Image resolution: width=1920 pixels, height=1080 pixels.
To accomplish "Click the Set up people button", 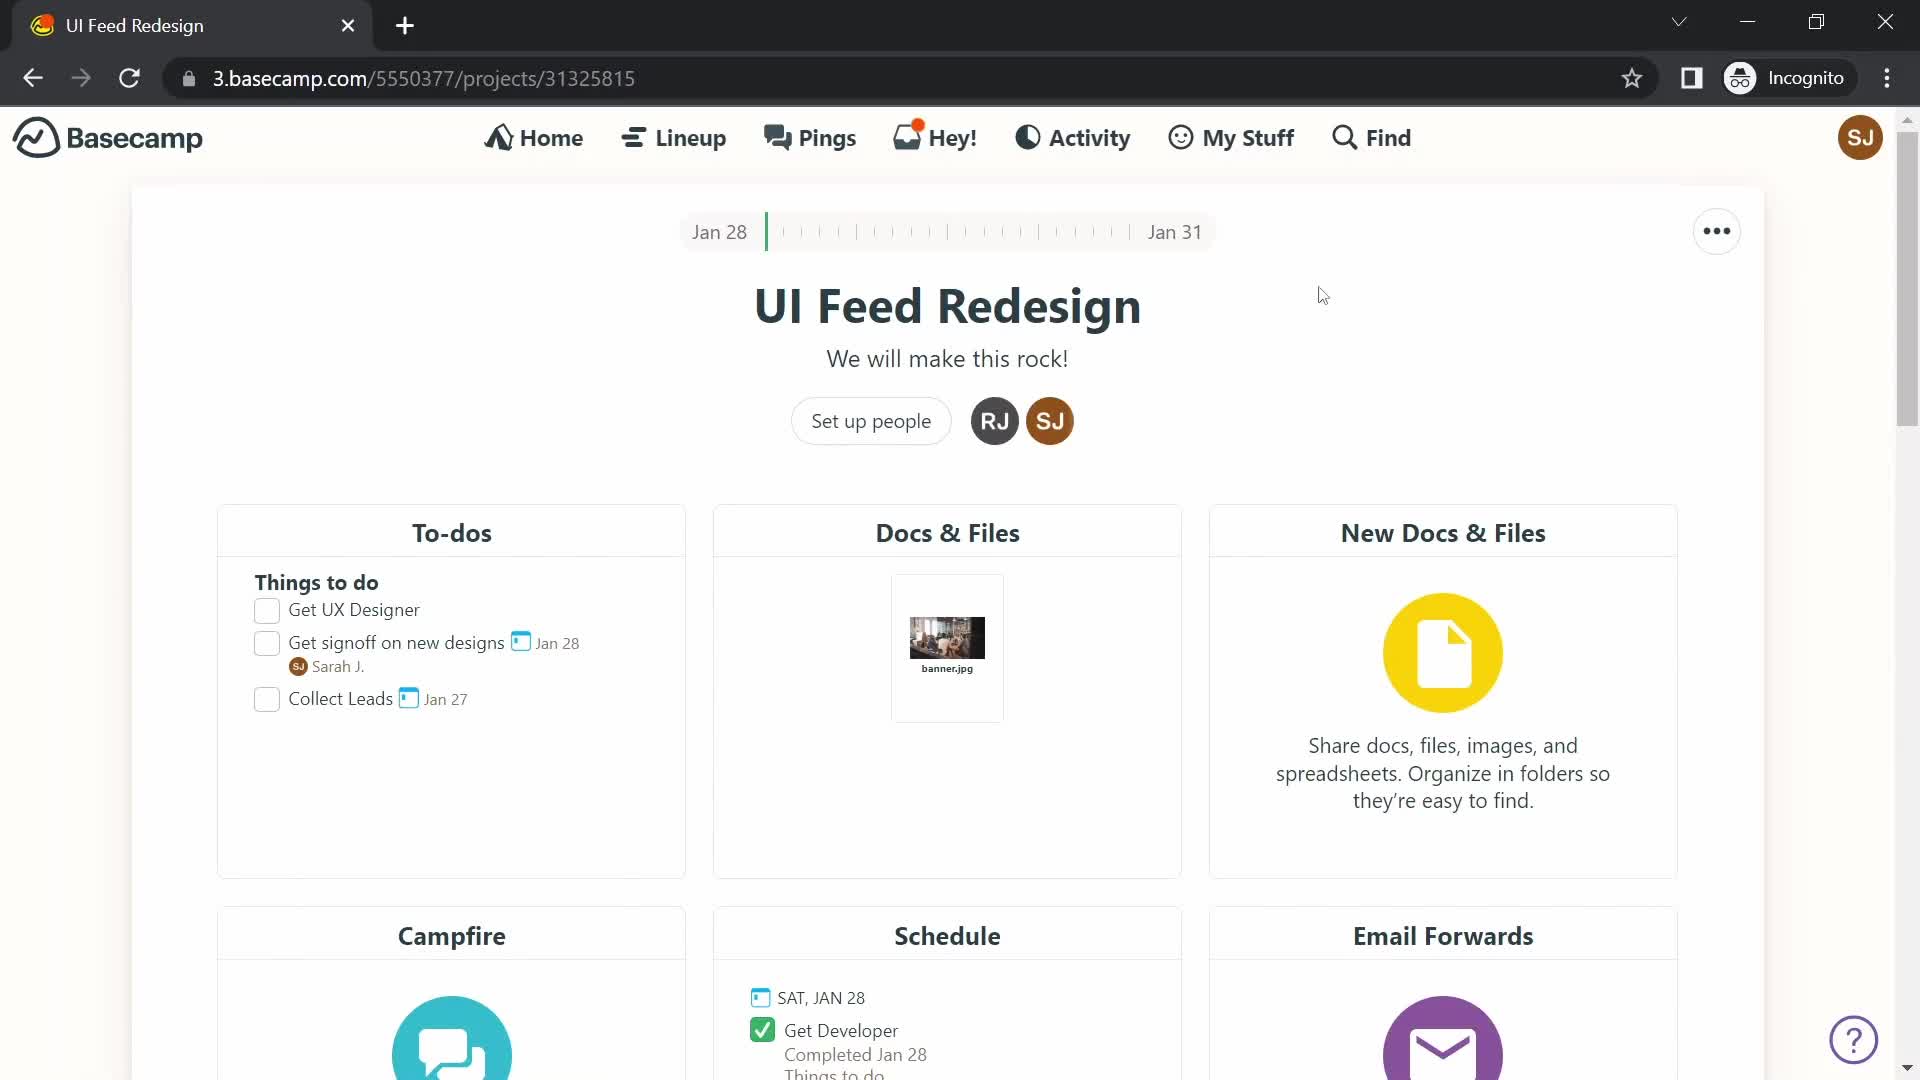I will point(872,421).
